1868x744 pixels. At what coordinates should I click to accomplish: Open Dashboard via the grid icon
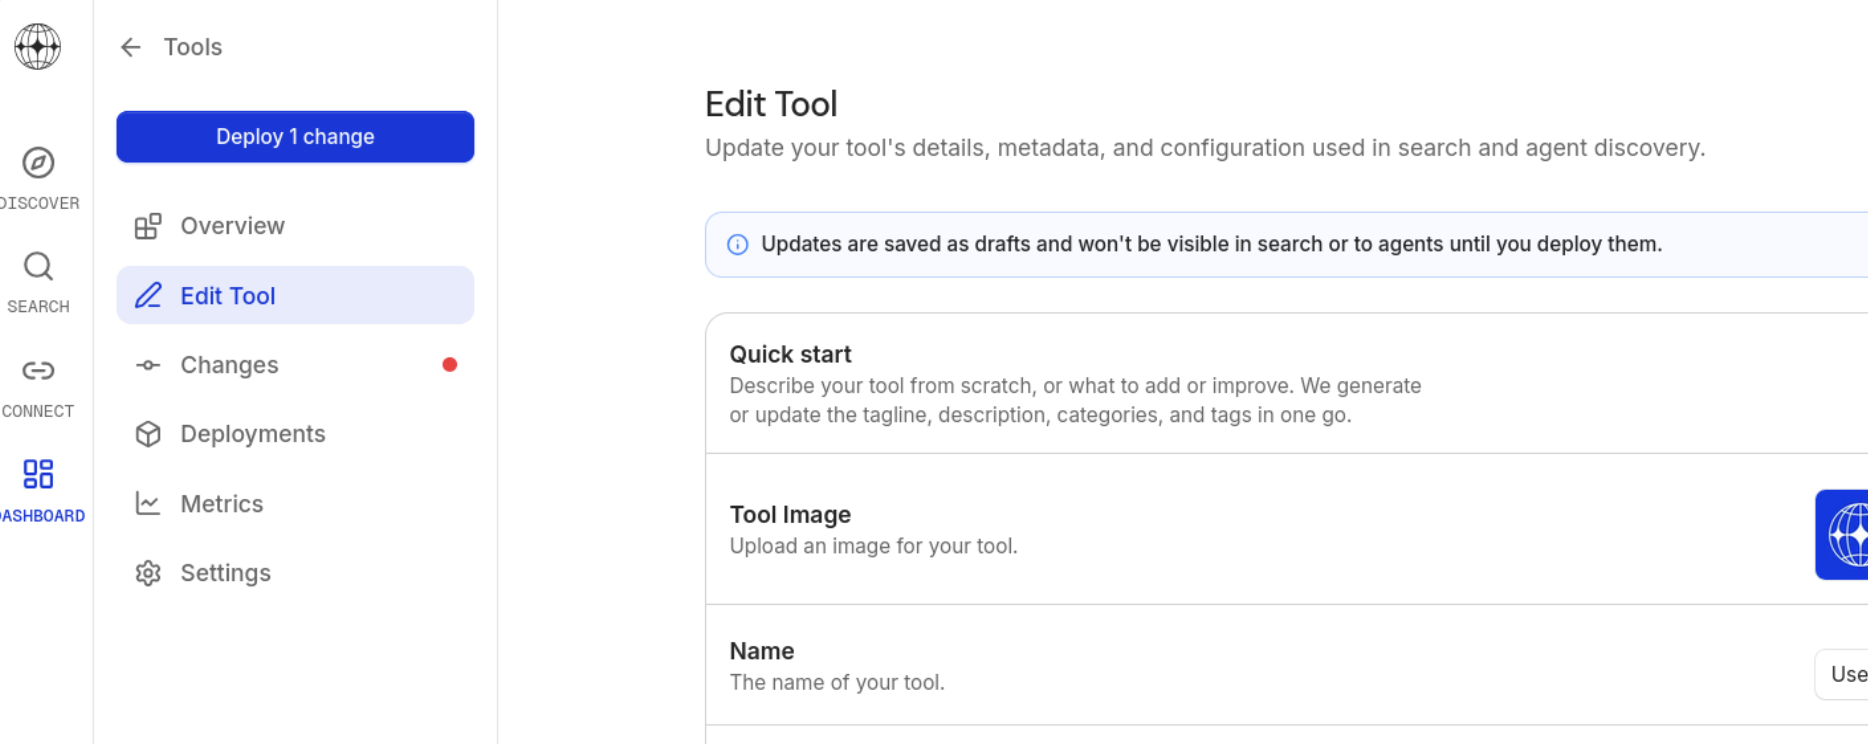38,474
